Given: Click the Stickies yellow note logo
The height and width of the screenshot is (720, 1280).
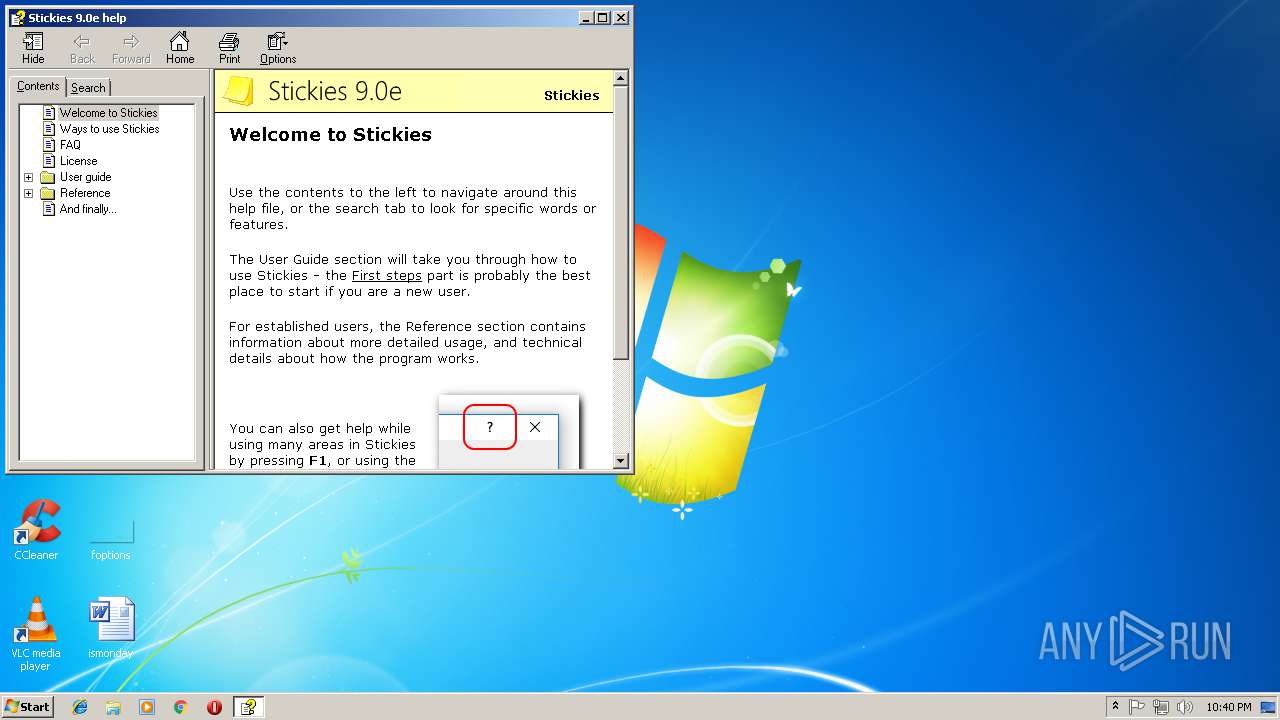Looking at the screenshot, I should (238, 91).
